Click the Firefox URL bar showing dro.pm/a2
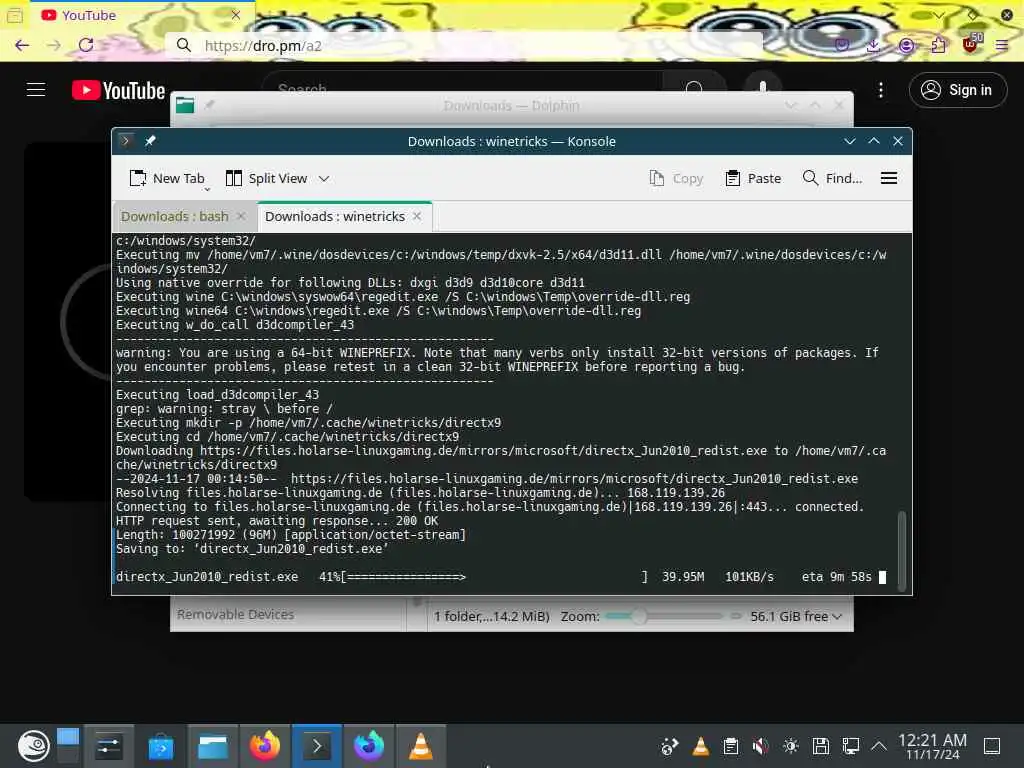Image resolution: width=1024 pixels, height=768 pixels. tap(464, 45)
